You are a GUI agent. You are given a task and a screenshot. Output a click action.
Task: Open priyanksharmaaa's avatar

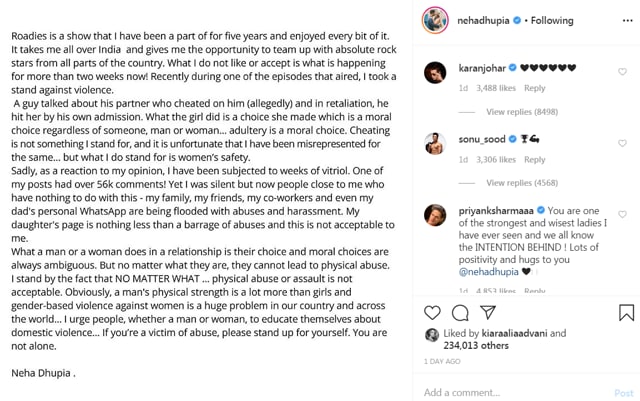[x=435, y=215]
